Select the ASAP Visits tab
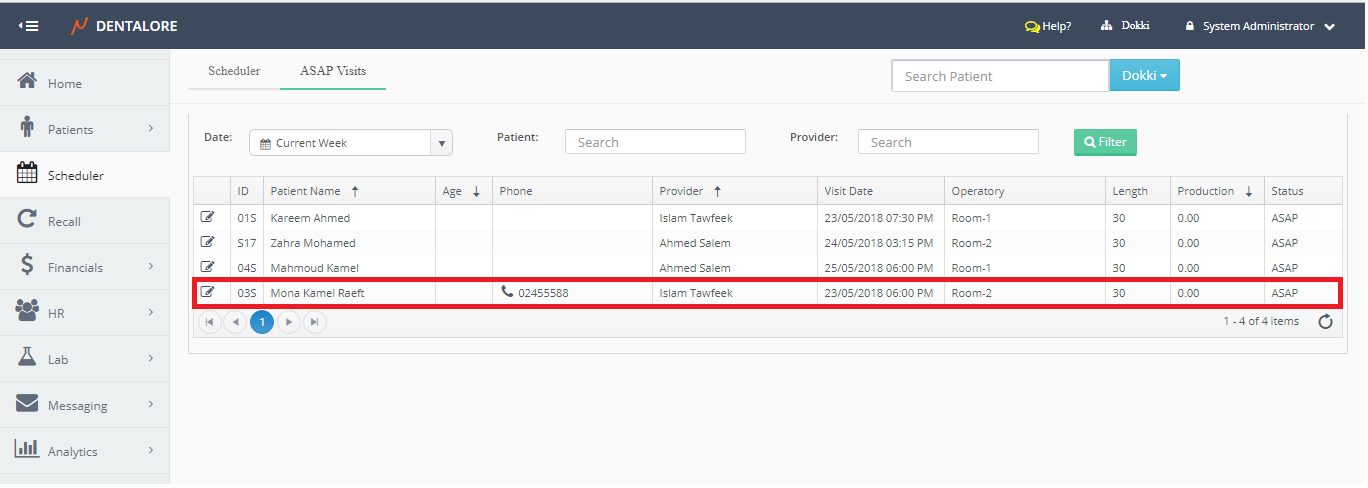 pos(333,71)
